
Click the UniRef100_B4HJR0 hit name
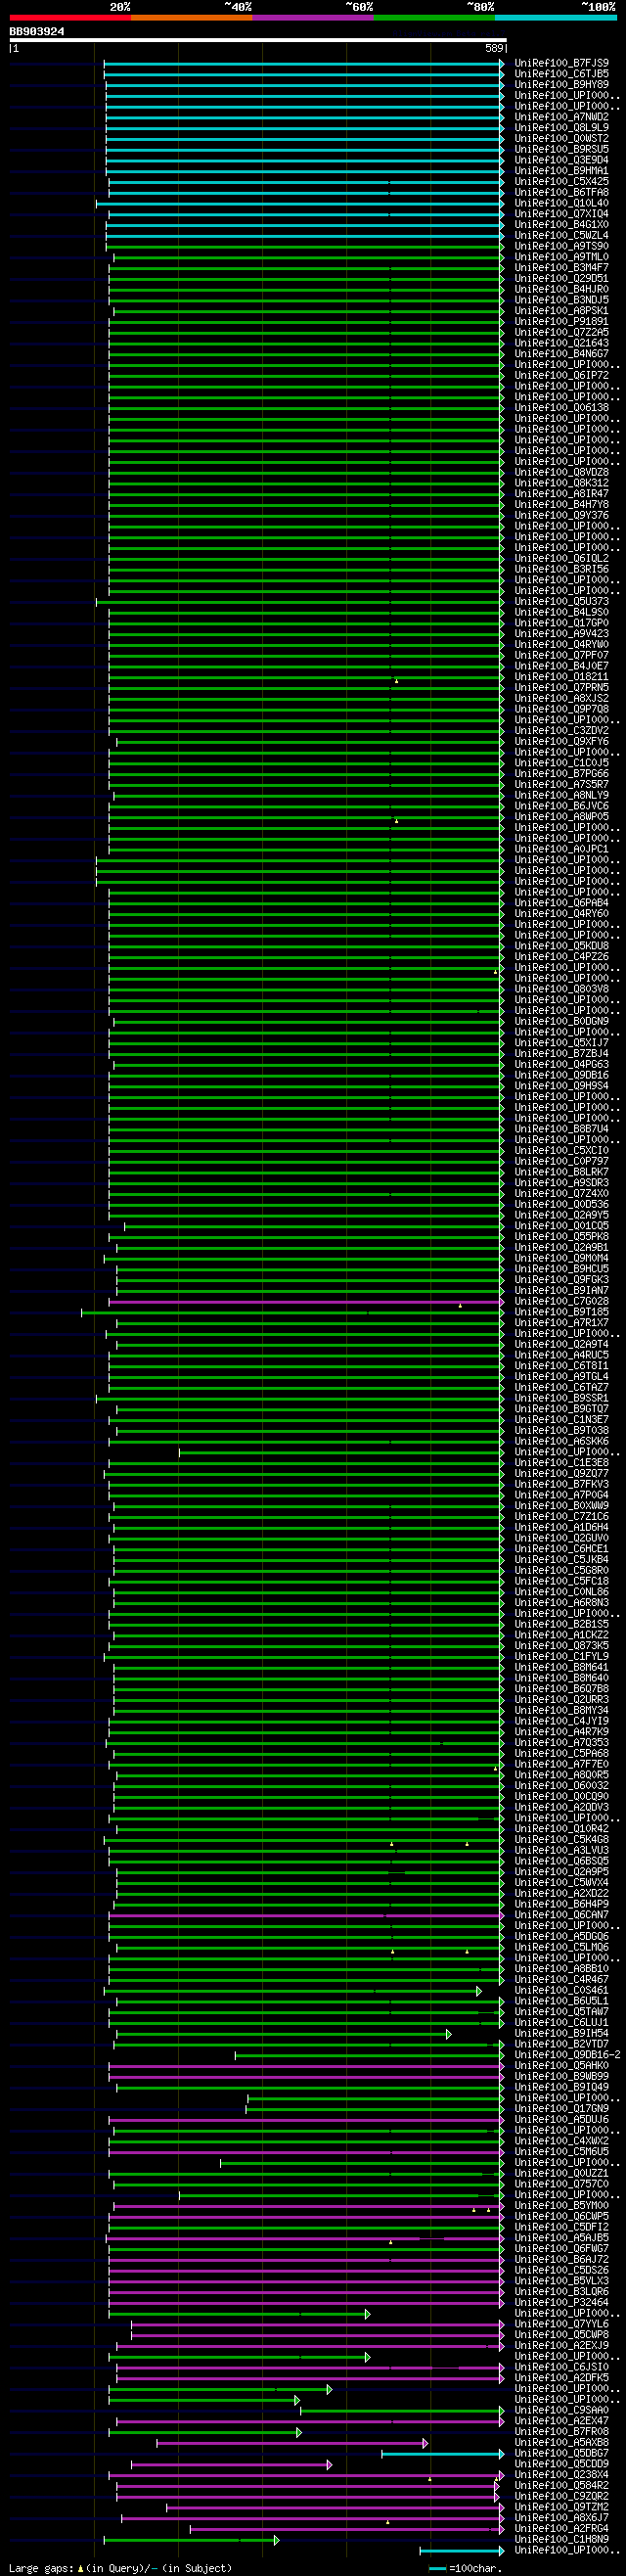561,289
